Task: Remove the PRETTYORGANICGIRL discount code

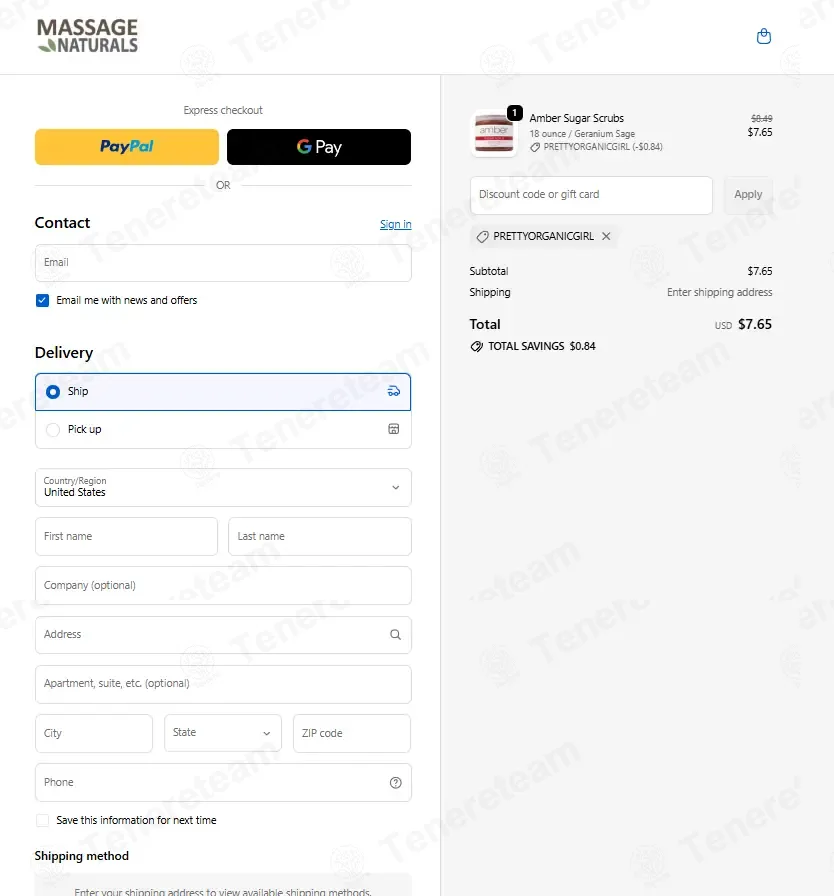Action: coord(606,236)
